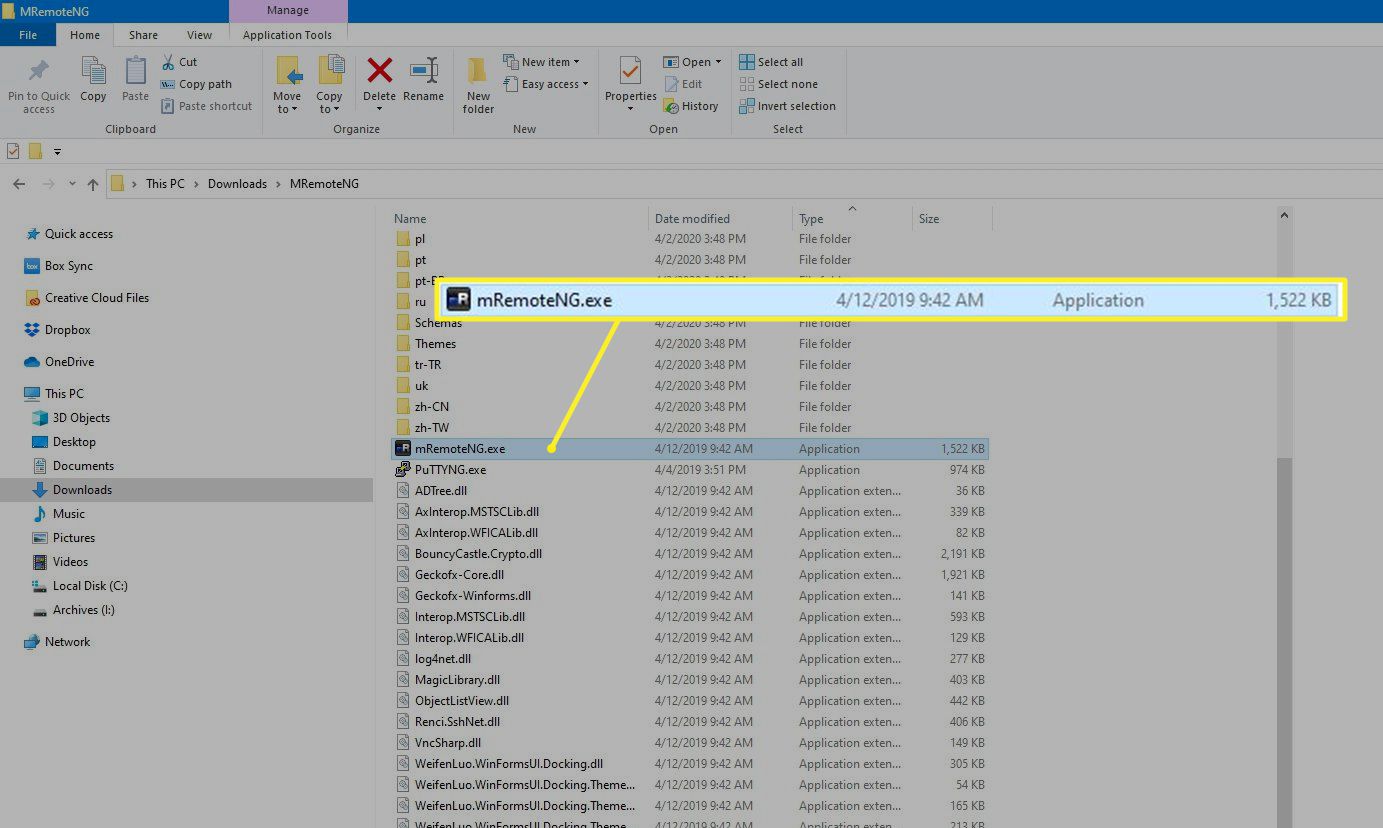Image resolution: width=1383 pixels, height=828 pixels.
Task: Select Pictures in navigation pane
Action: 74,538
